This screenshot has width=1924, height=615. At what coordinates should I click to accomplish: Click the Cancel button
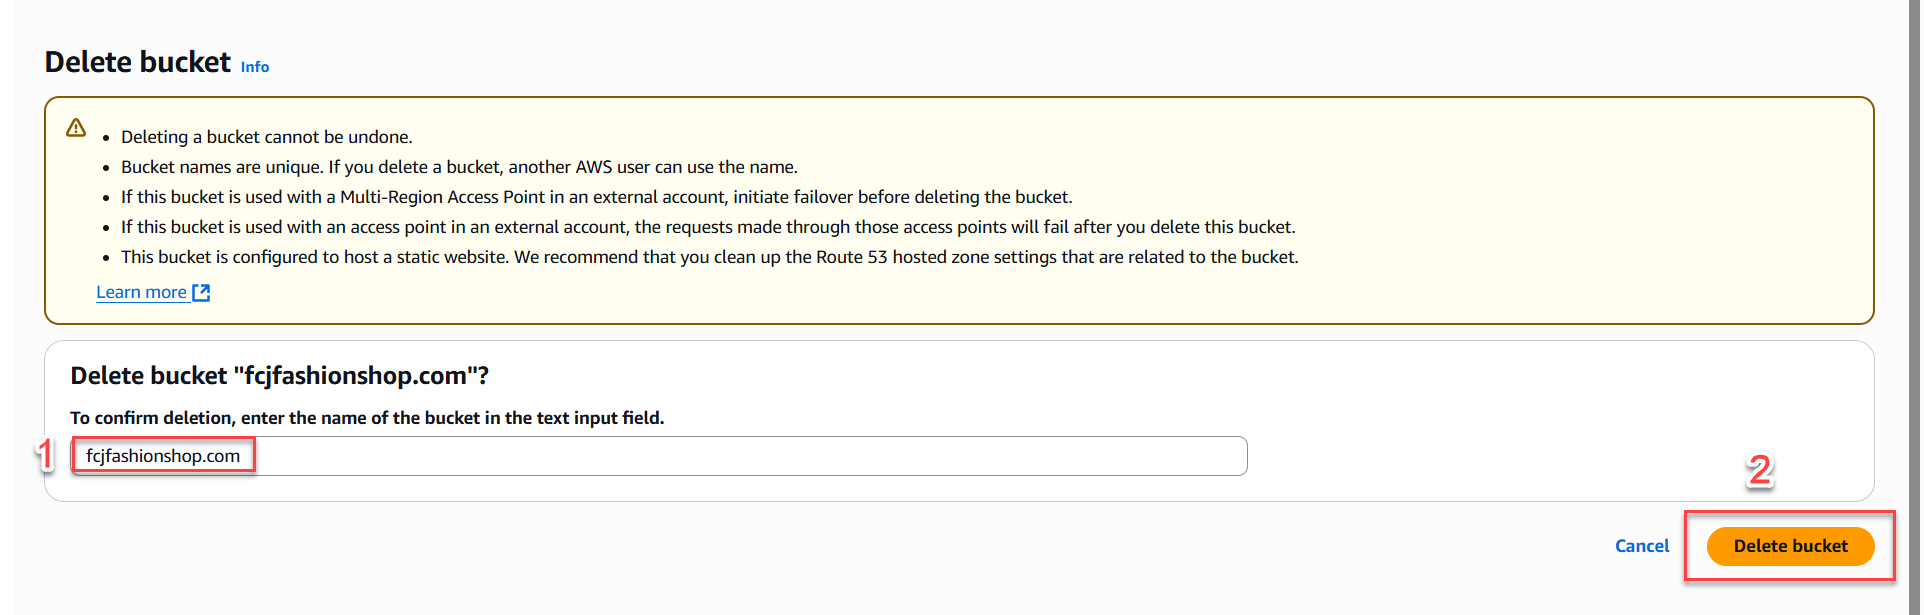(x=1642, y=546)
